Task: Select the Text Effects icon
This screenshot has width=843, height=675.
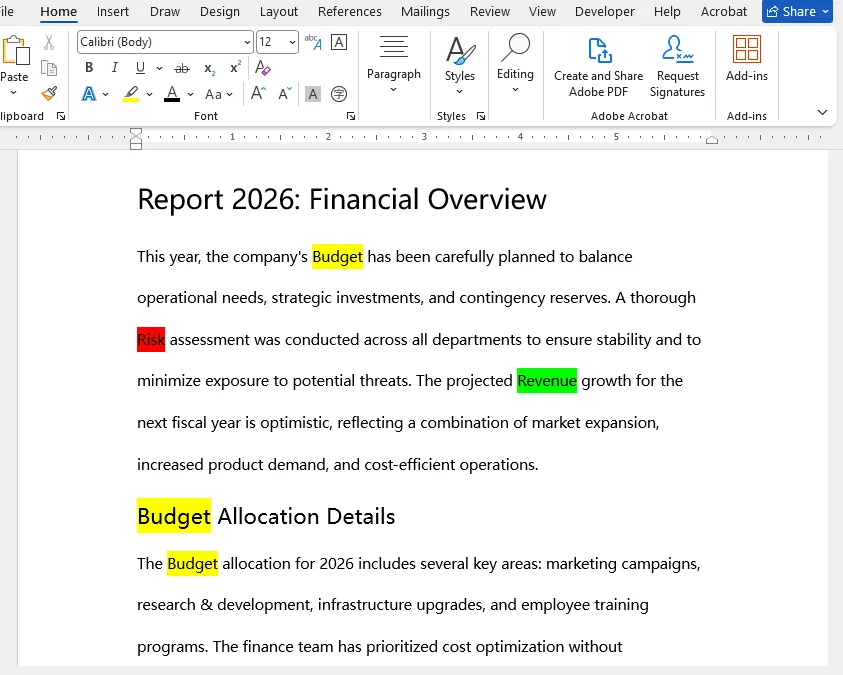Action: pyautogui.click(x=89, y=93)
